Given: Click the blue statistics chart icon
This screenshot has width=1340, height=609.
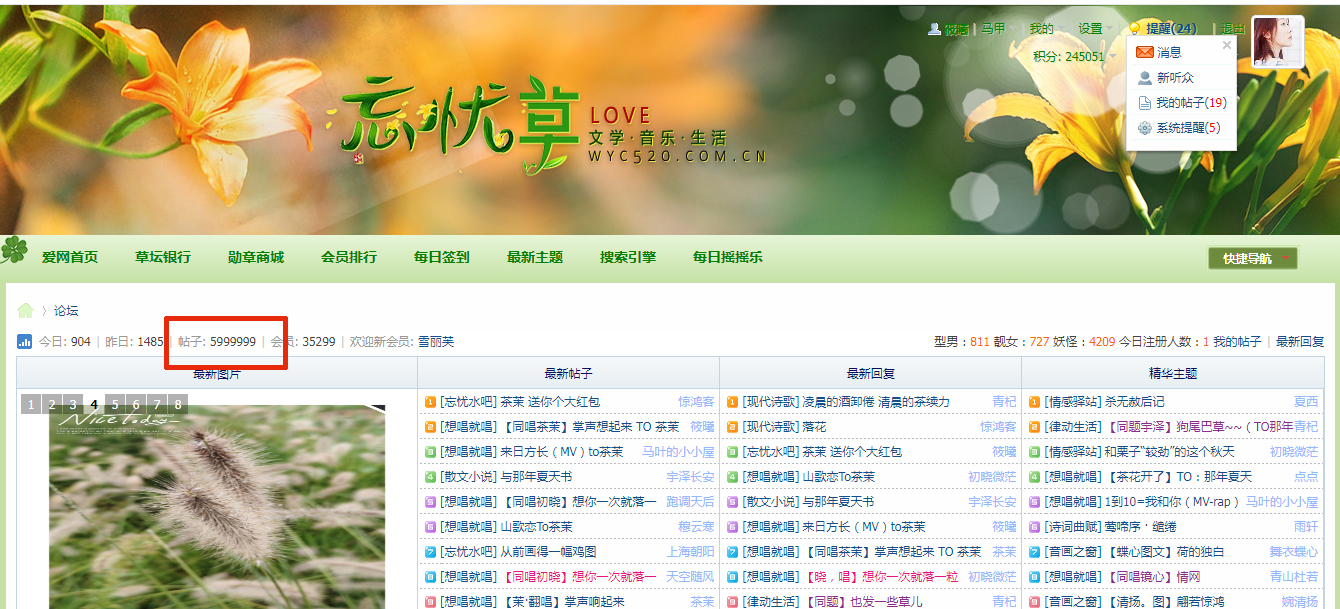Looking at the screenshot, I should pos(25,342).
